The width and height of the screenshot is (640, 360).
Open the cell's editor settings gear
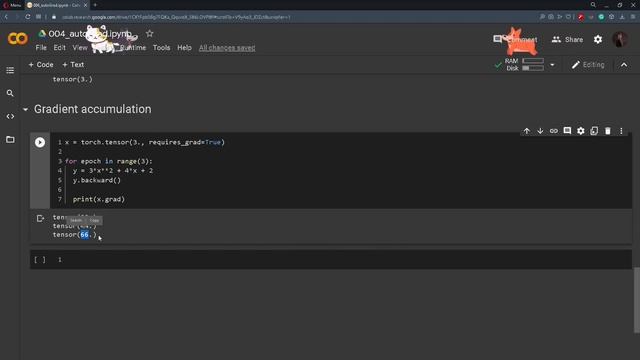(580, 131)
